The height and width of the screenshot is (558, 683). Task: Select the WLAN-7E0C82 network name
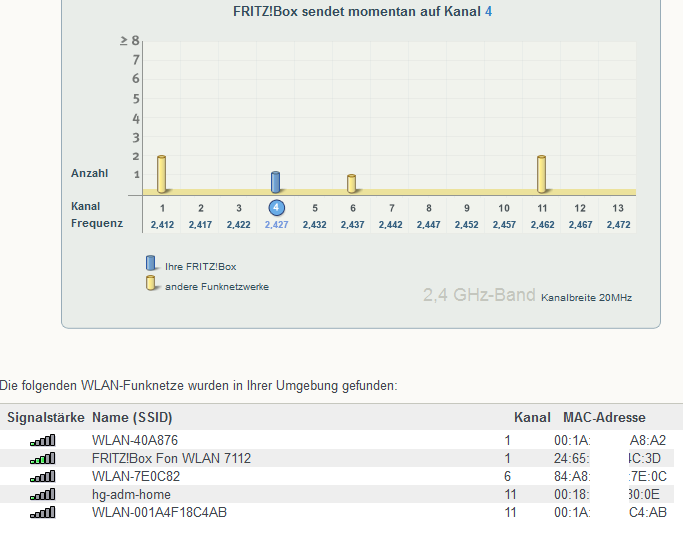point(136,476)
